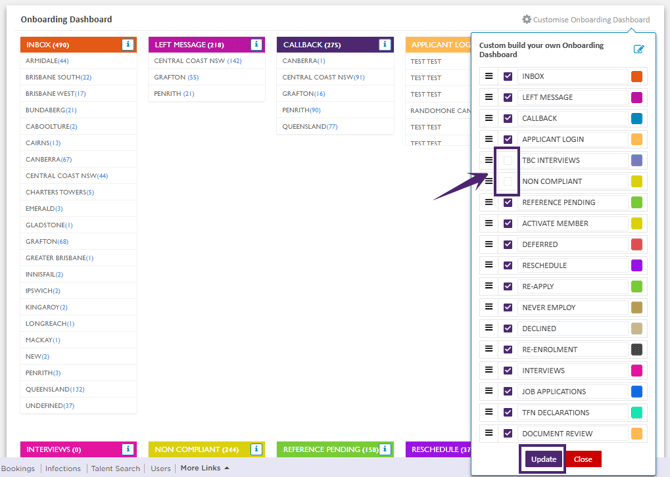Open UNDEFINED(37) in the Inbox list
670x477 pixels.
50,406
